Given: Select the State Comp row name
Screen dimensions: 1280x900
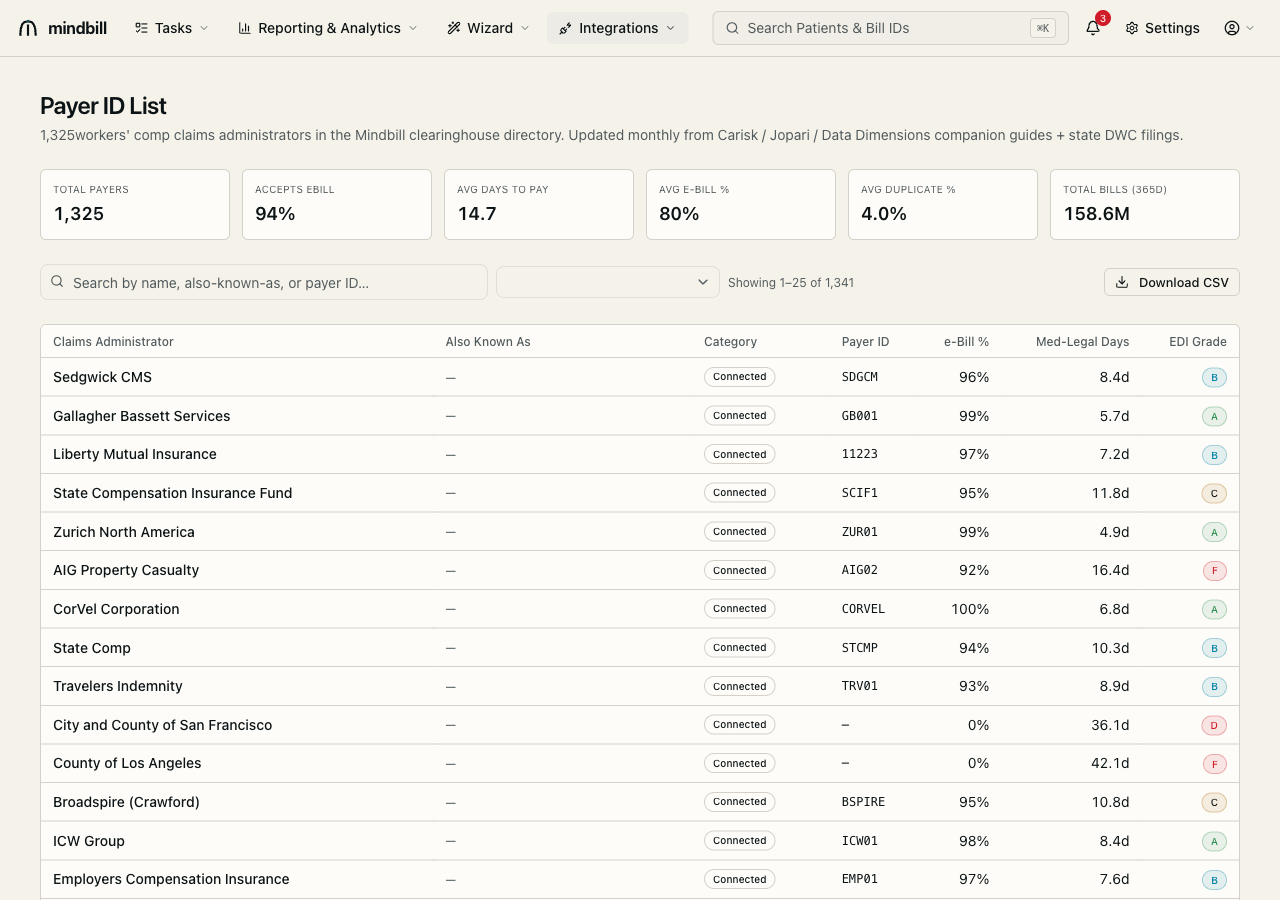Looking at the screenshot, I should tap(92, 648).
